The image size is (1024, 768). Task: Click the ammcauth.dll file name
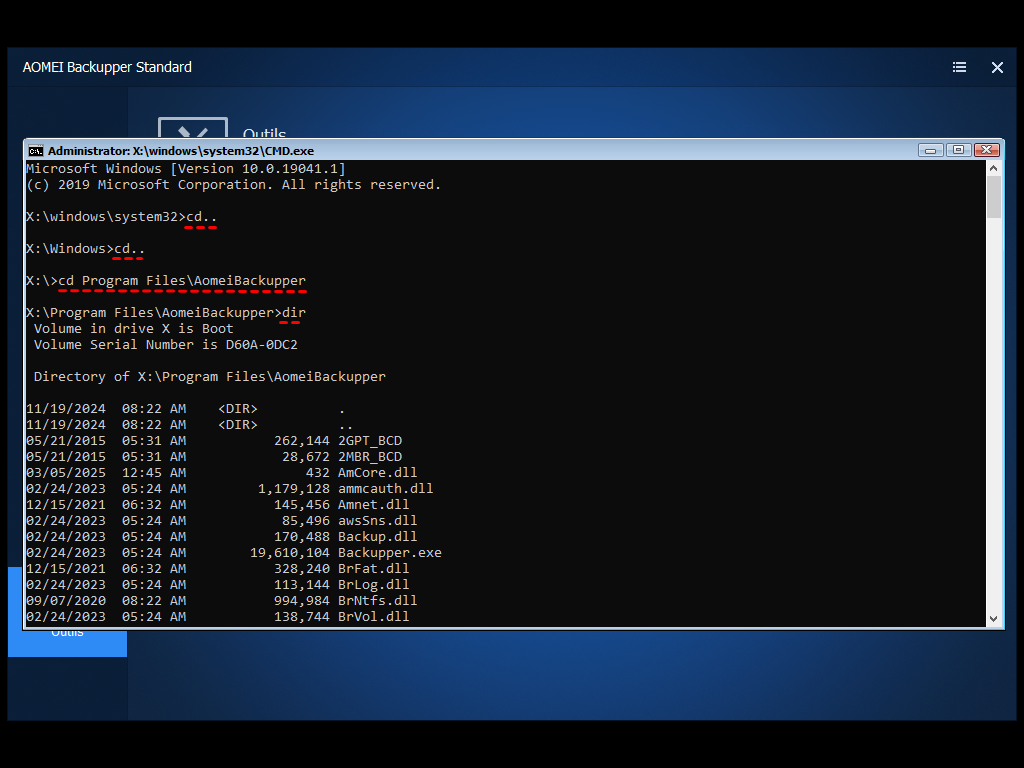point(385,488)
